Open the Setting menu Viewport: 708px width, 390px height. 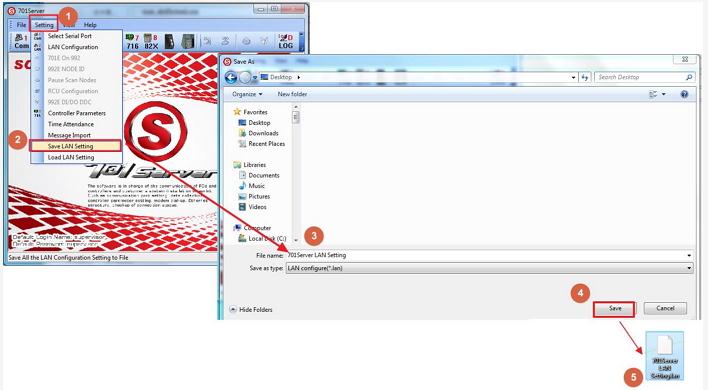pos(44,25)
